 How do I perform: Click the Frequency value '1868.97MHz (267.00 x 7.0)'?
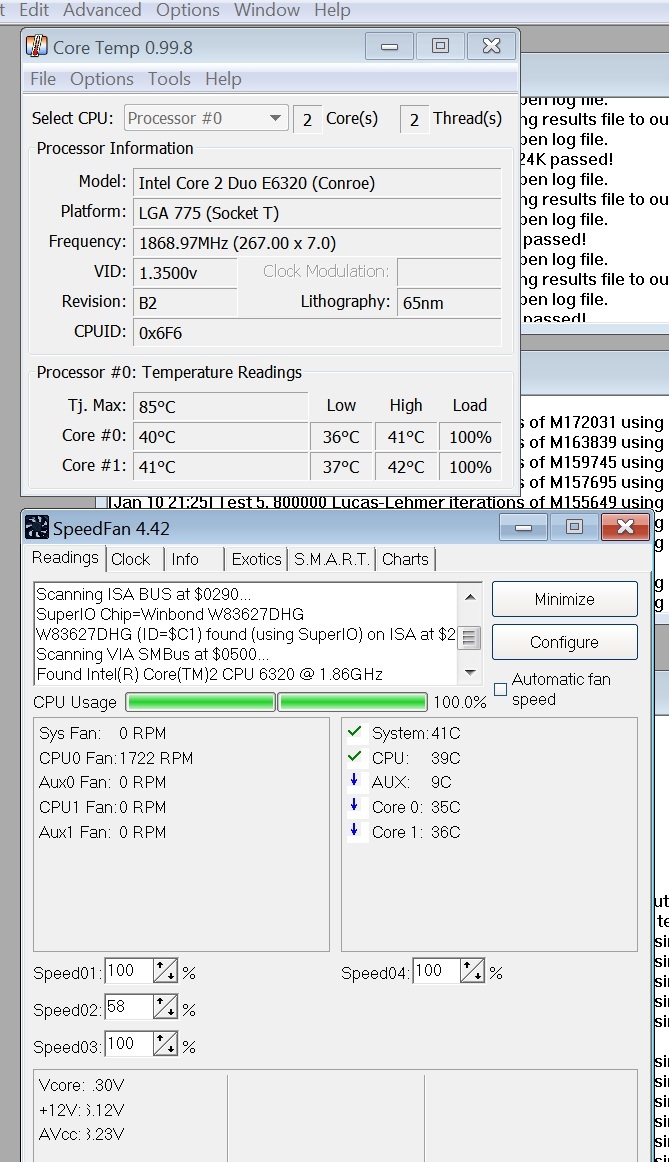pos(317,243)
